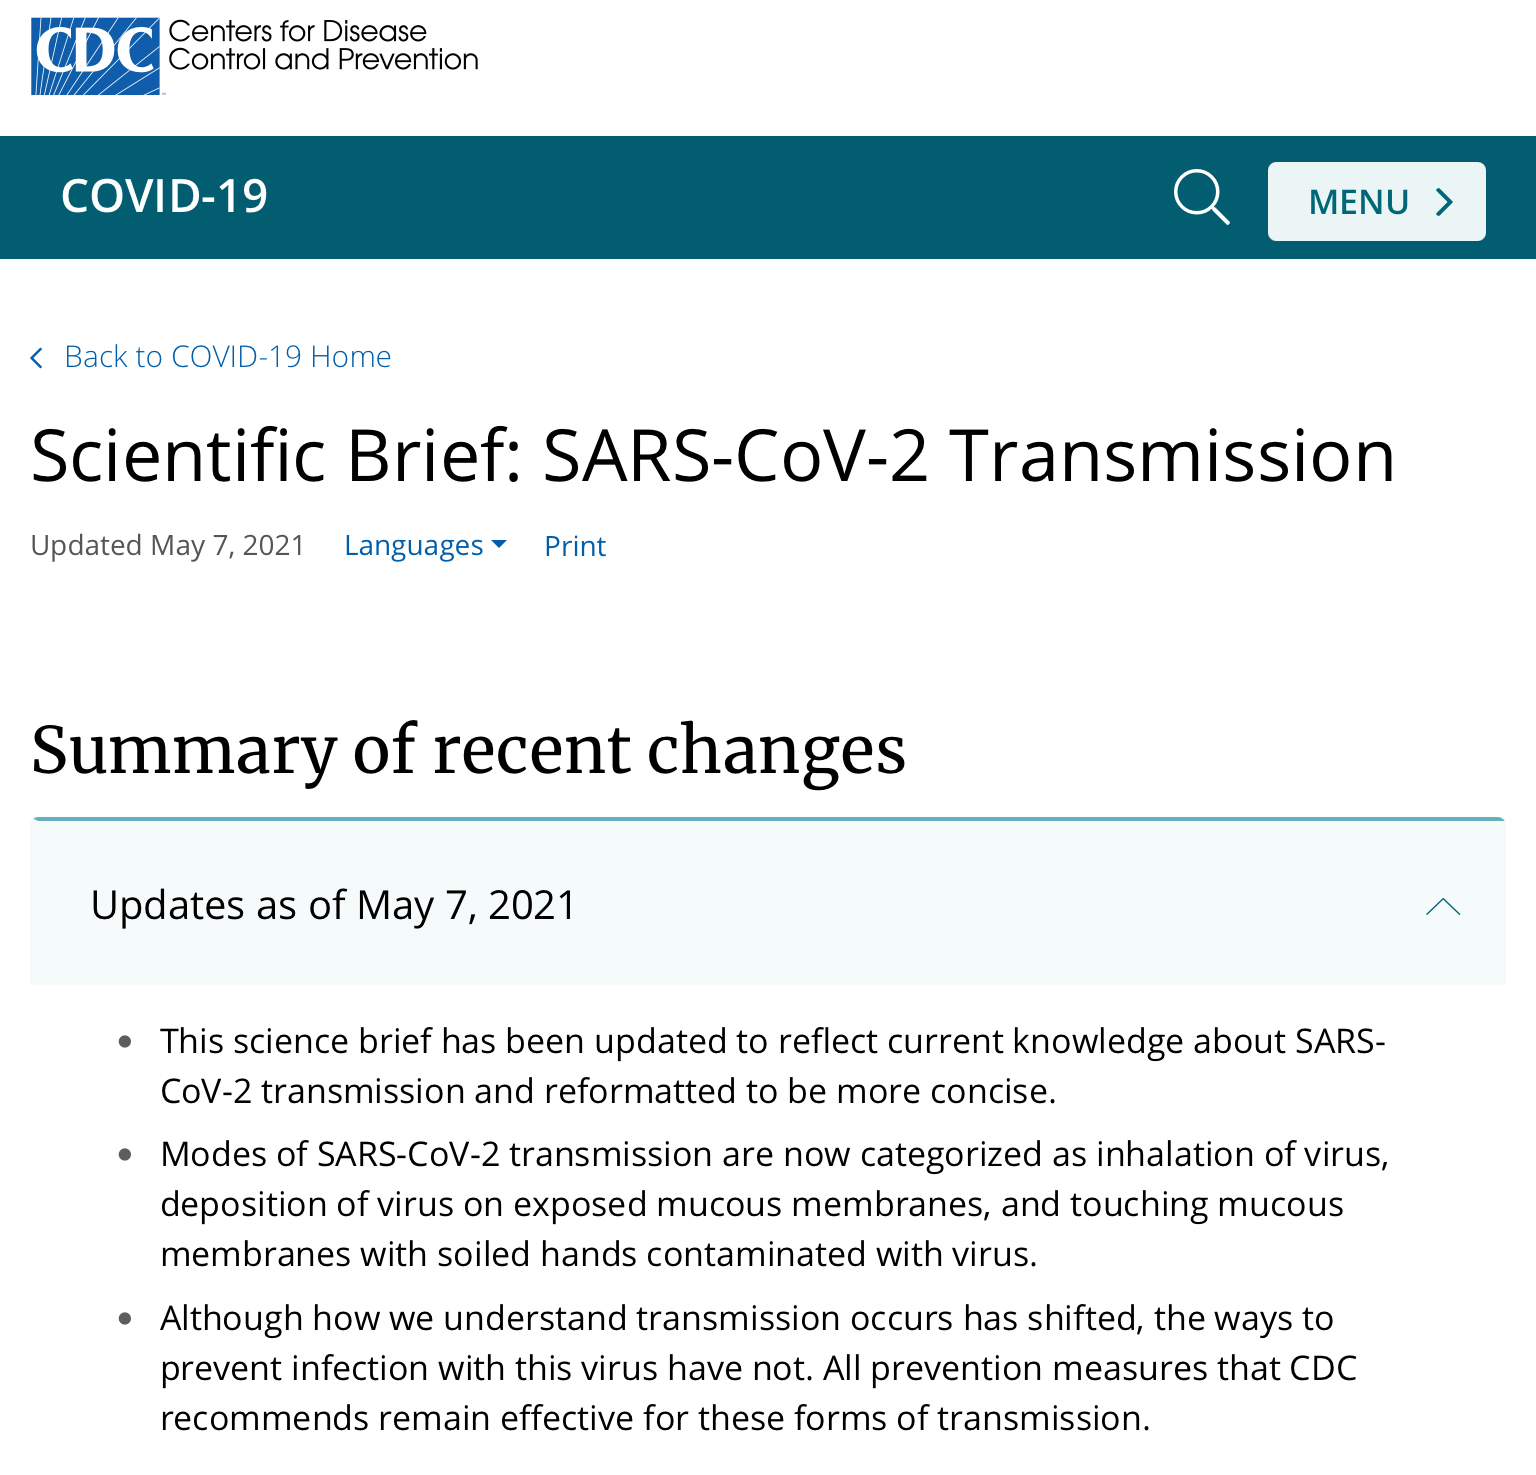Screen dimensions: 1536x1475
Task: Click the first bullet about the updated science brief
Action: [772, 1066]
